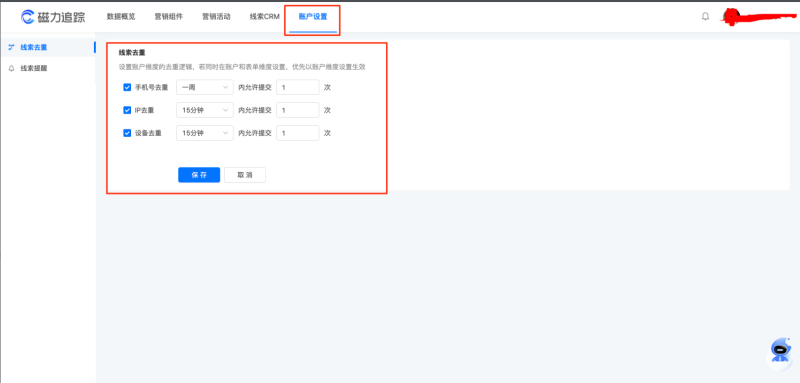This screenshot has height=383, width=800.
Task: Click the 线索提醒 bell sidebar icon
Action: (11, 68)
